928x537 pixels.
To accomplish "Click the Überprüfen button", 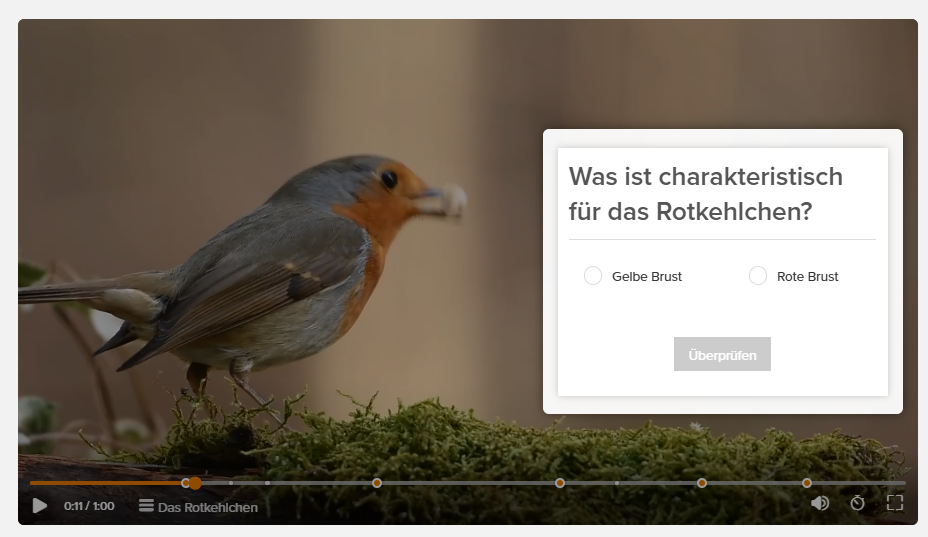I will 722,354.
